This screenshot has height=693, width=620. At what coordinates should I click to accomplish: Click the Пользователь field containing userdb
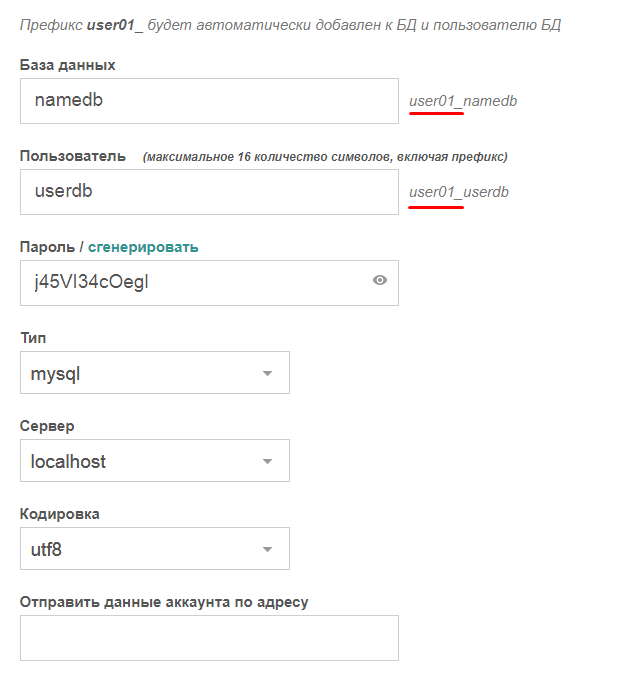click(x=209, y=191)
